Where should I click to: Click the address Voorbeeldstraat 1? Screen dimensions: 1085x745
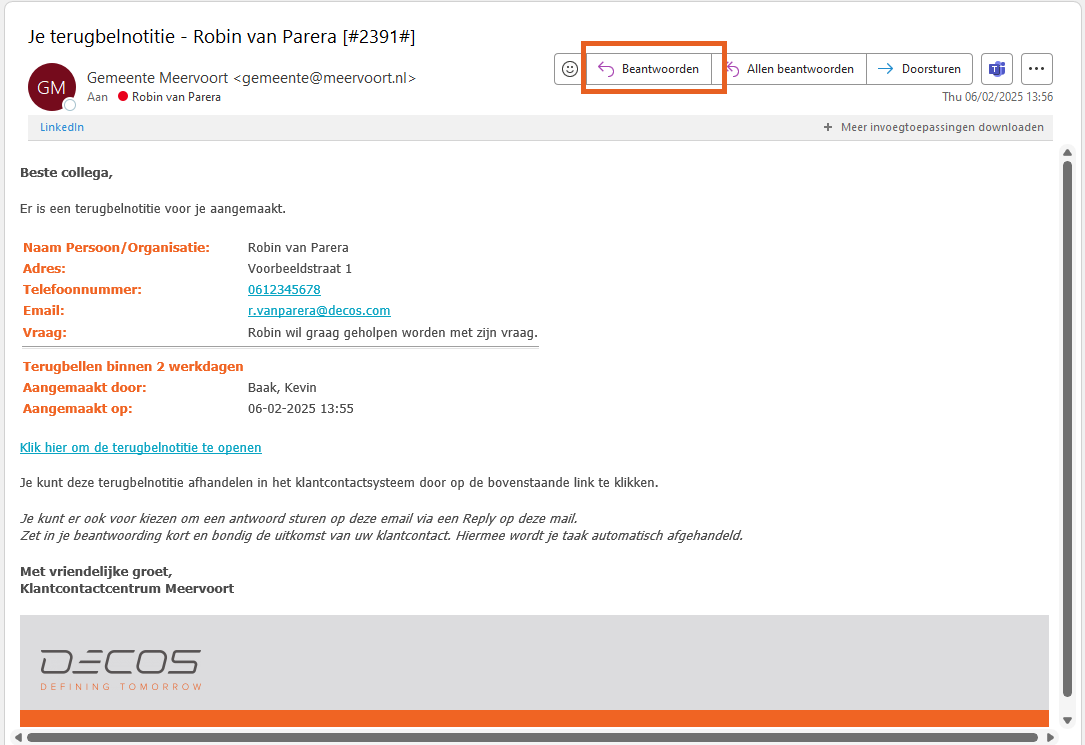pyautogui.click(x=300, y=268)
